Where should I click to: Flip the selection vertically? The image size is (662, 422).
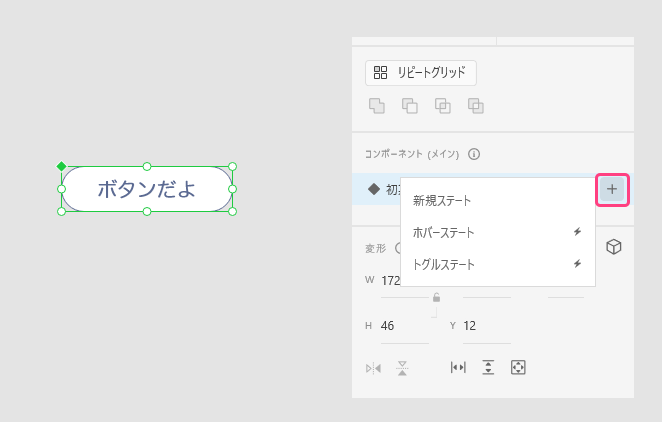[402, 368]
